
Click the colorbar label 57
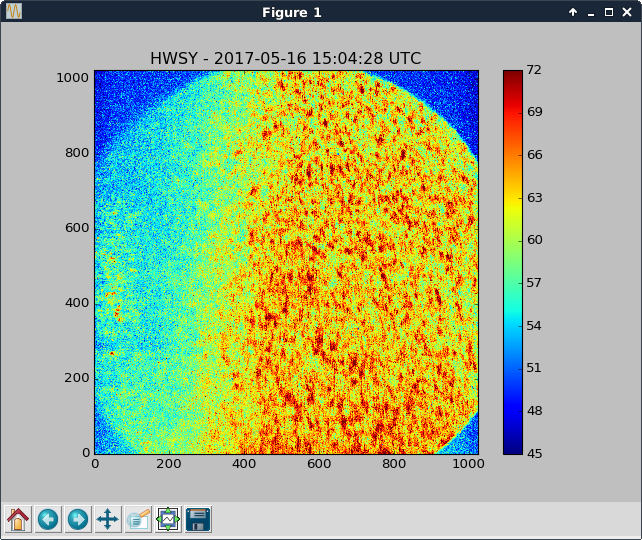[534, 283]
